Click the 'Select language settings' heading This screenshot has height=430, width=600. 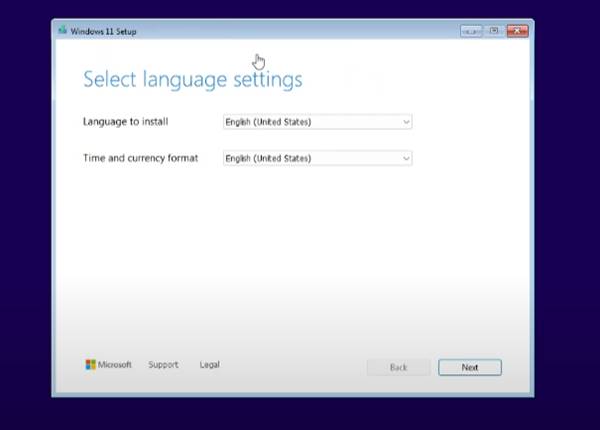193,80
